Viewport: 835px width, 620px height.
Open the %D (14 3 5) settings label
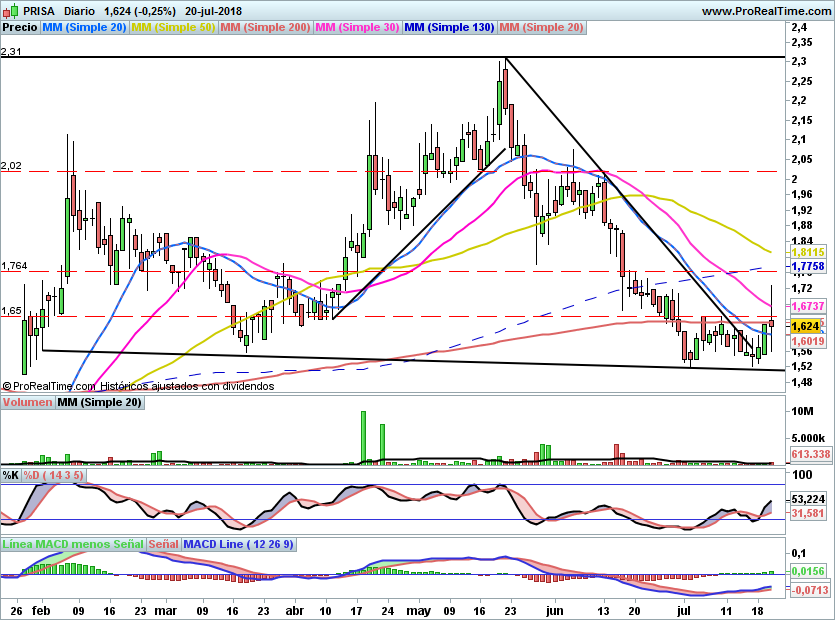[x=53, y=475]
